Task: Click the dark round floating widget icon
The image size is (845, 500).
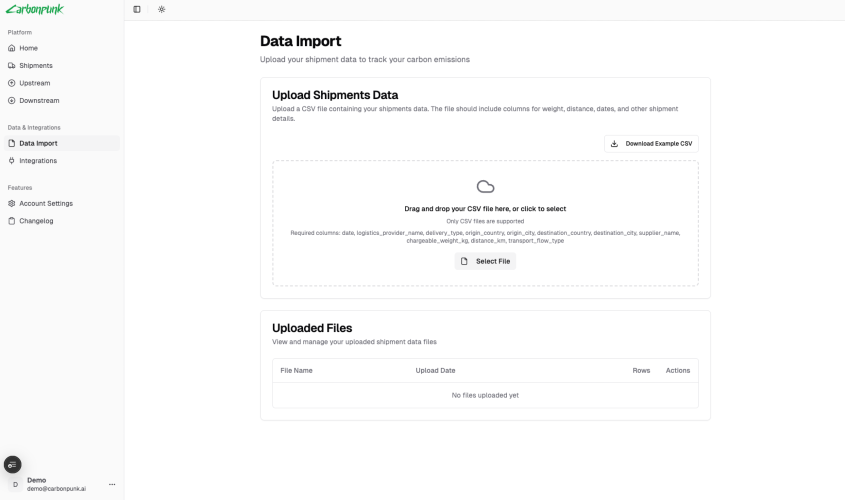Action: [12, 464]
